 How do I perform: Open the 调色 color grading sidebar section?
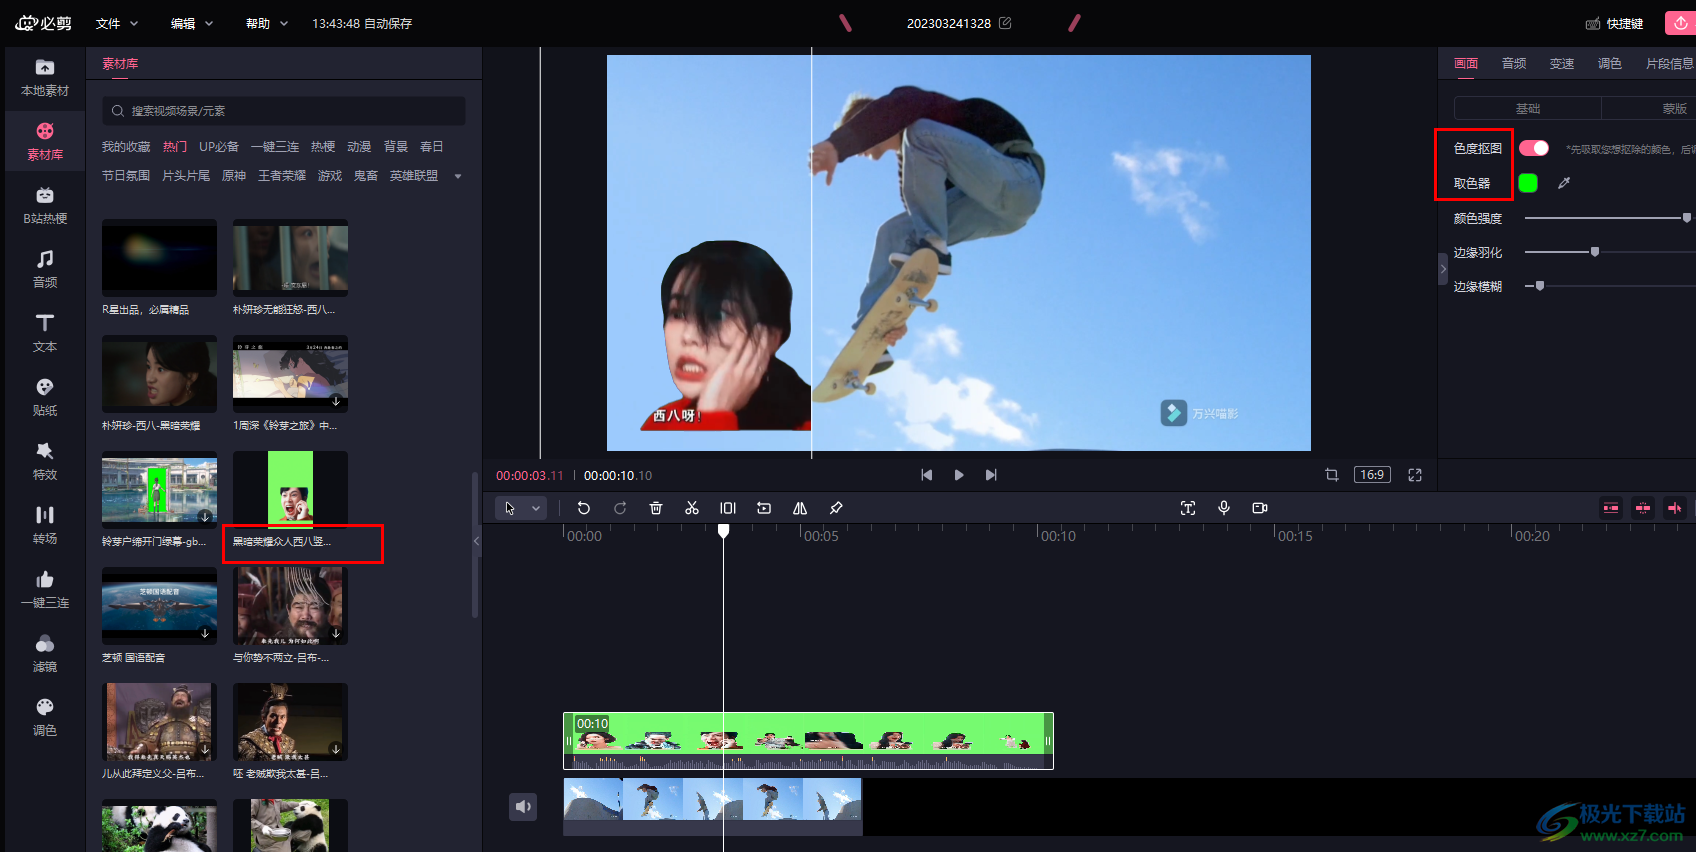tap(45, 718)
